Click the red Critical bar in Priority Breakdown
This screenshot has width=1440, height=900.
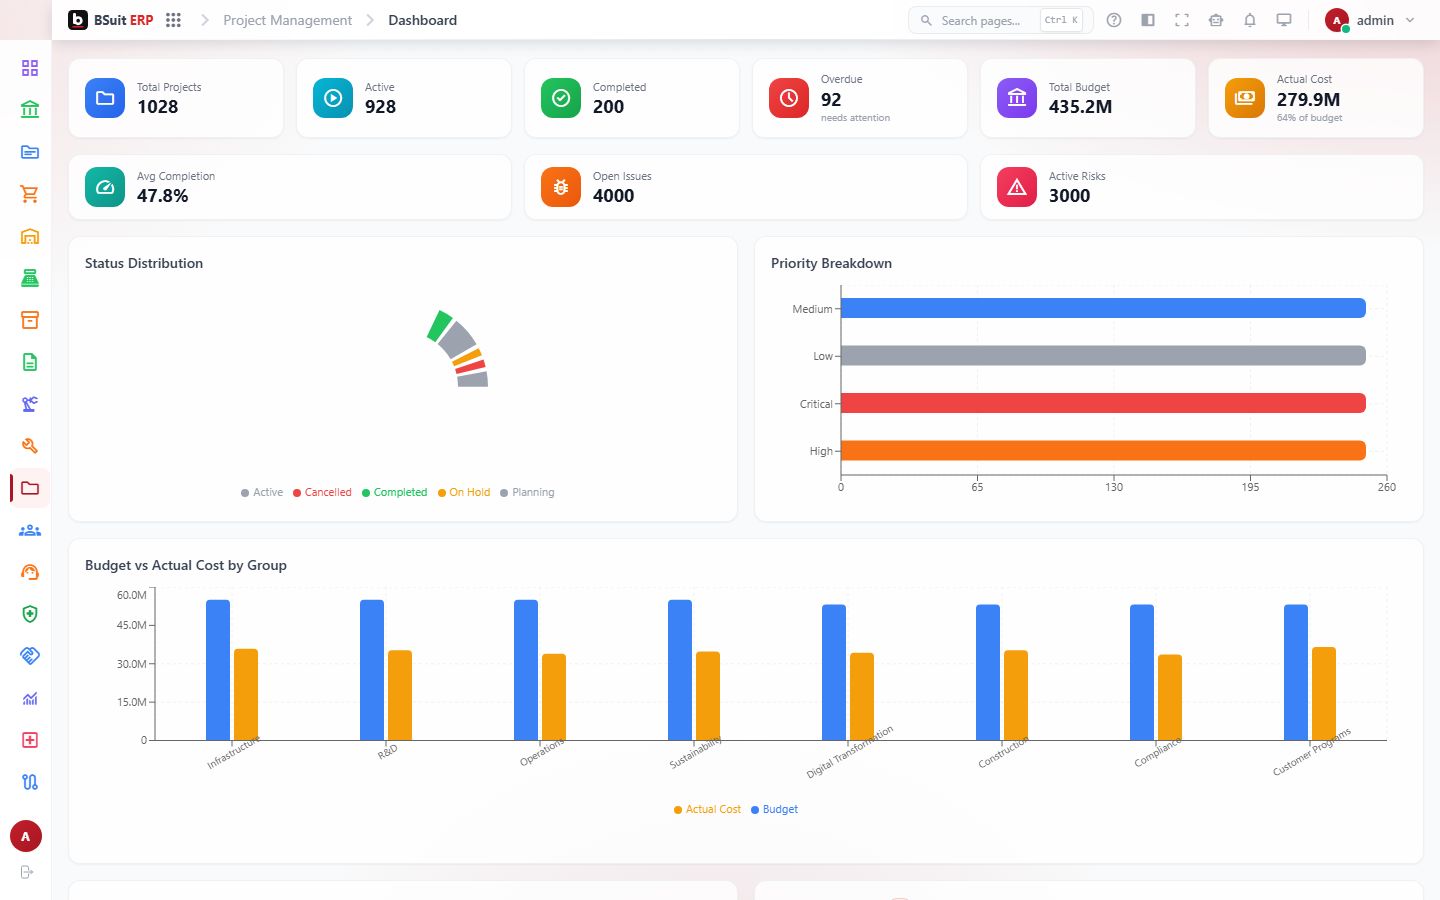(1103, 403)
